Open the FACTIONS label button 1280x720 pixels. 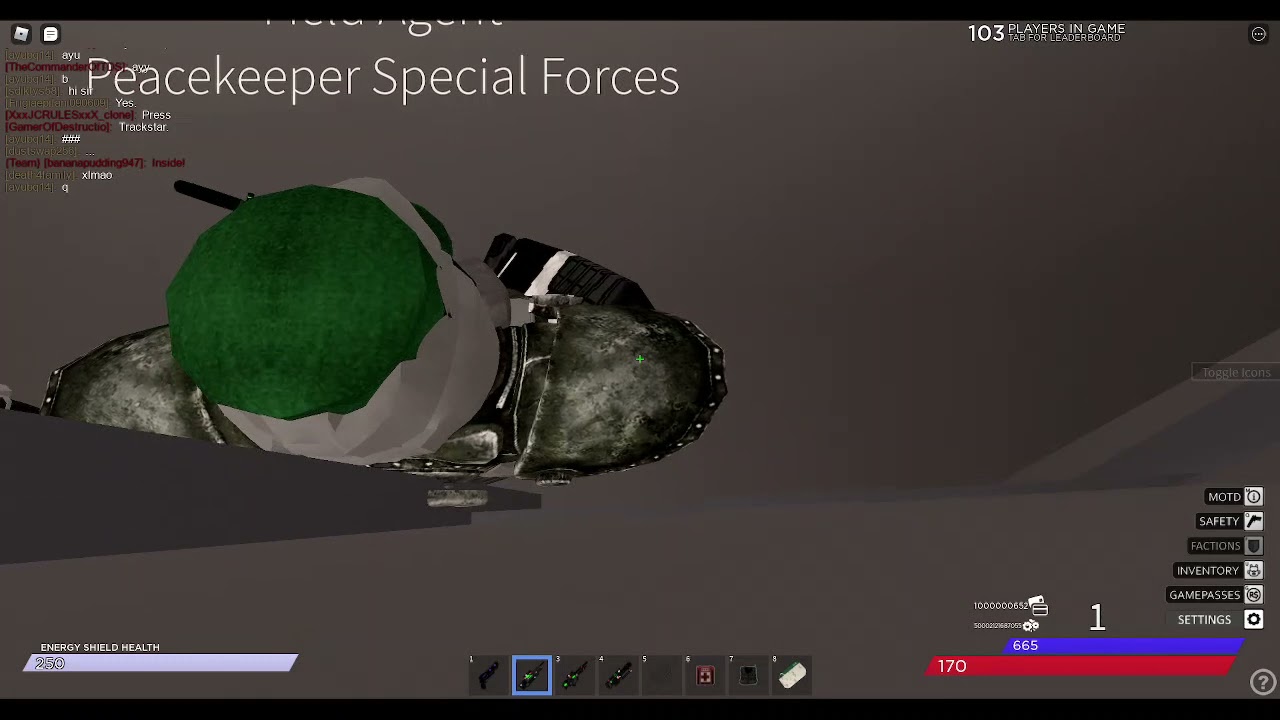pos(1215,546)
